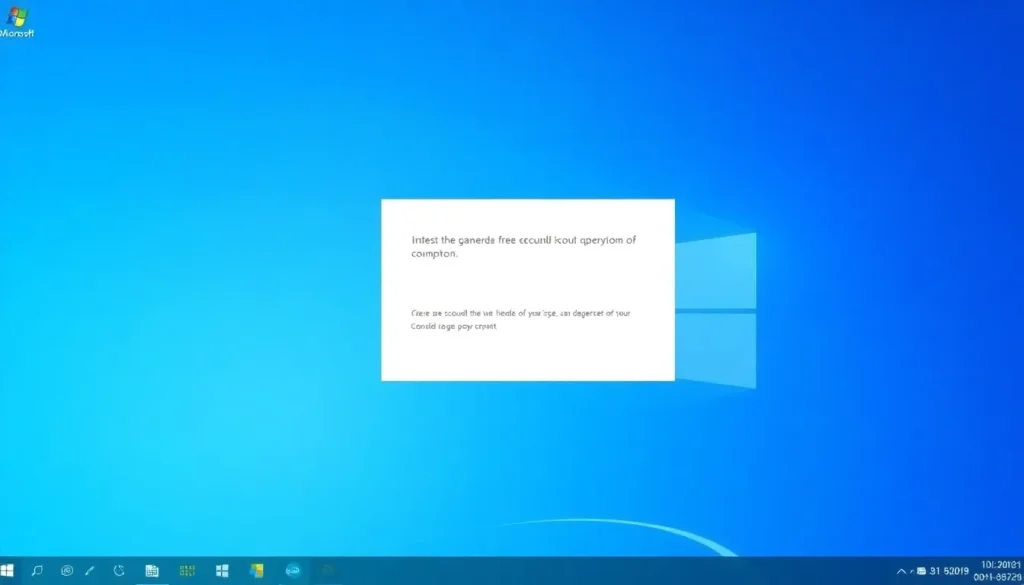
Task: Click the dialog heading starting "Intest the"
Action: point(524,247)
